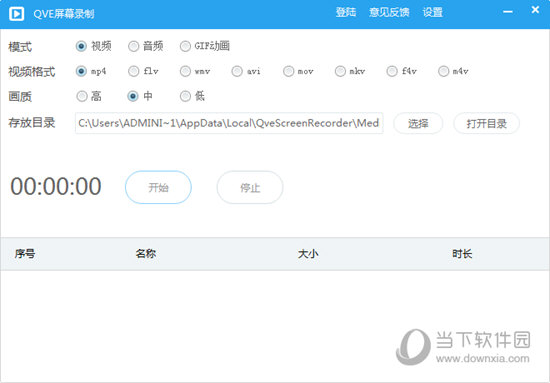Start recording with the 开始 button
This screenshot has height=383, width=550.
(158, 187)
